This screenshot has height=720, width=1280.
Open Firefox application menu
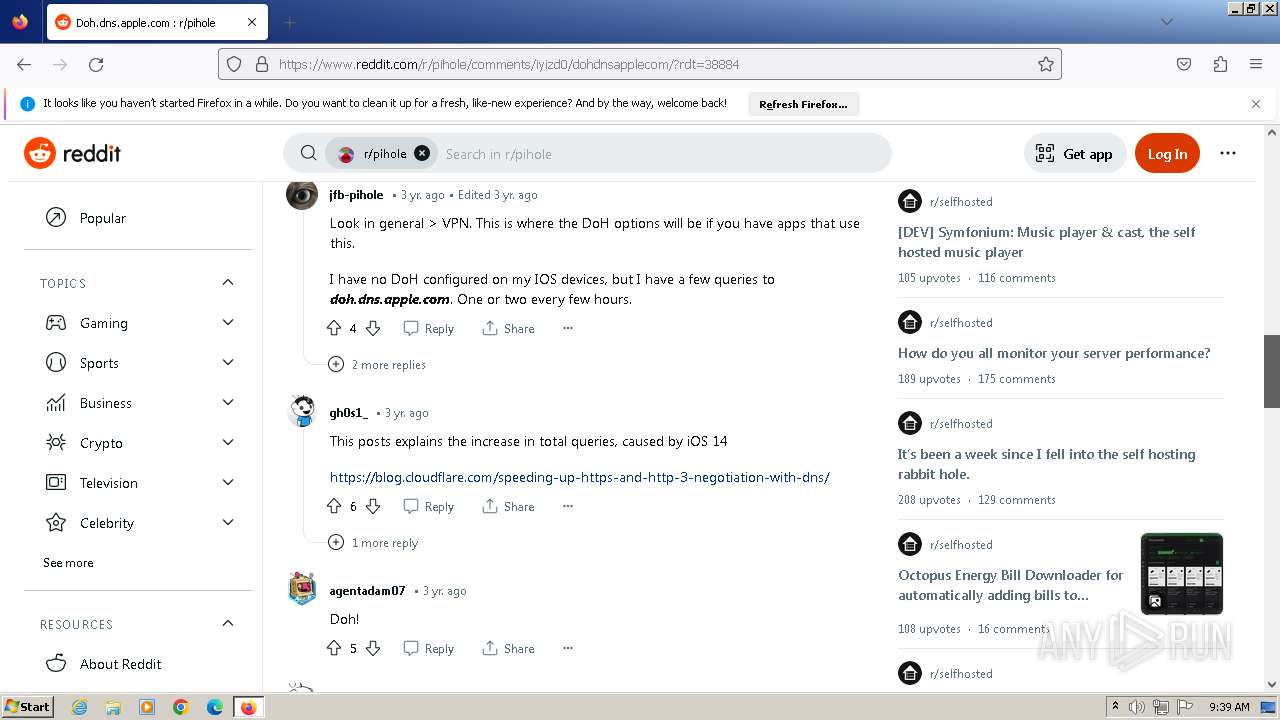click(1256, 64)
